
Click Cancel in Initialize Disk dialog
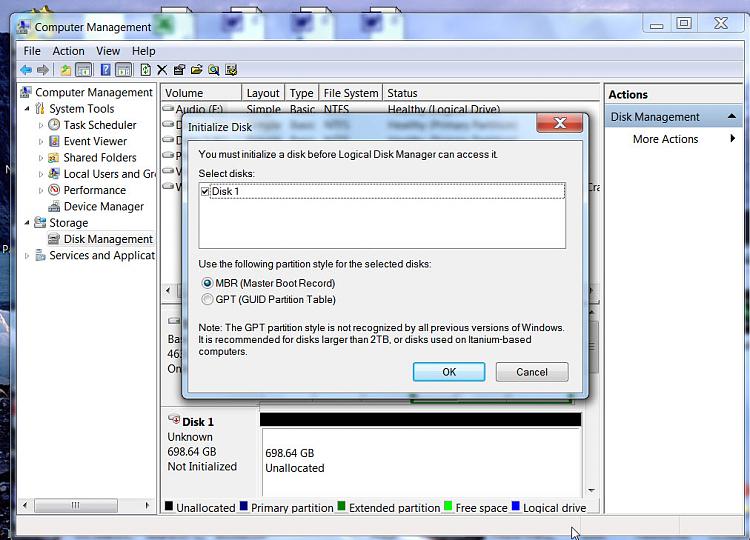tap(532, 372)
